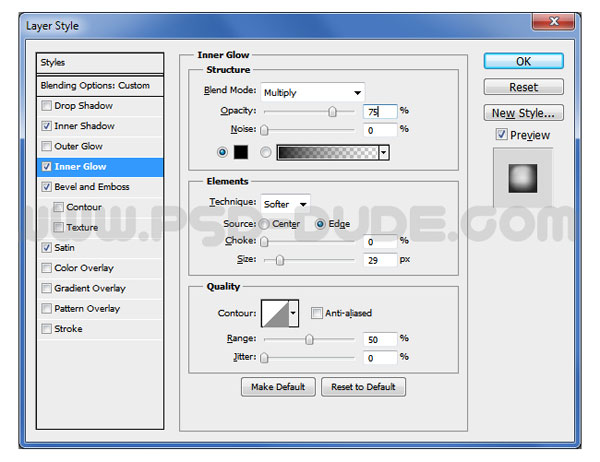
Task: Open the gradient picker dropdown arrow
Action: coord(384,153)
